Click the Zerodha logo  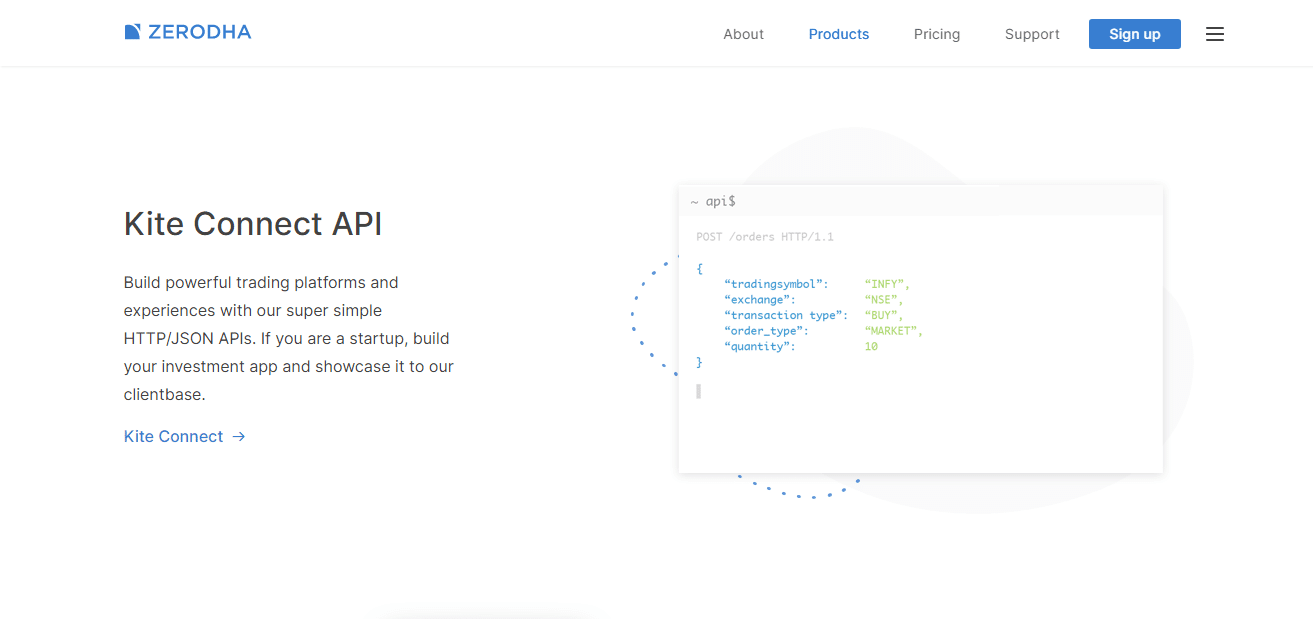(188, 32)
